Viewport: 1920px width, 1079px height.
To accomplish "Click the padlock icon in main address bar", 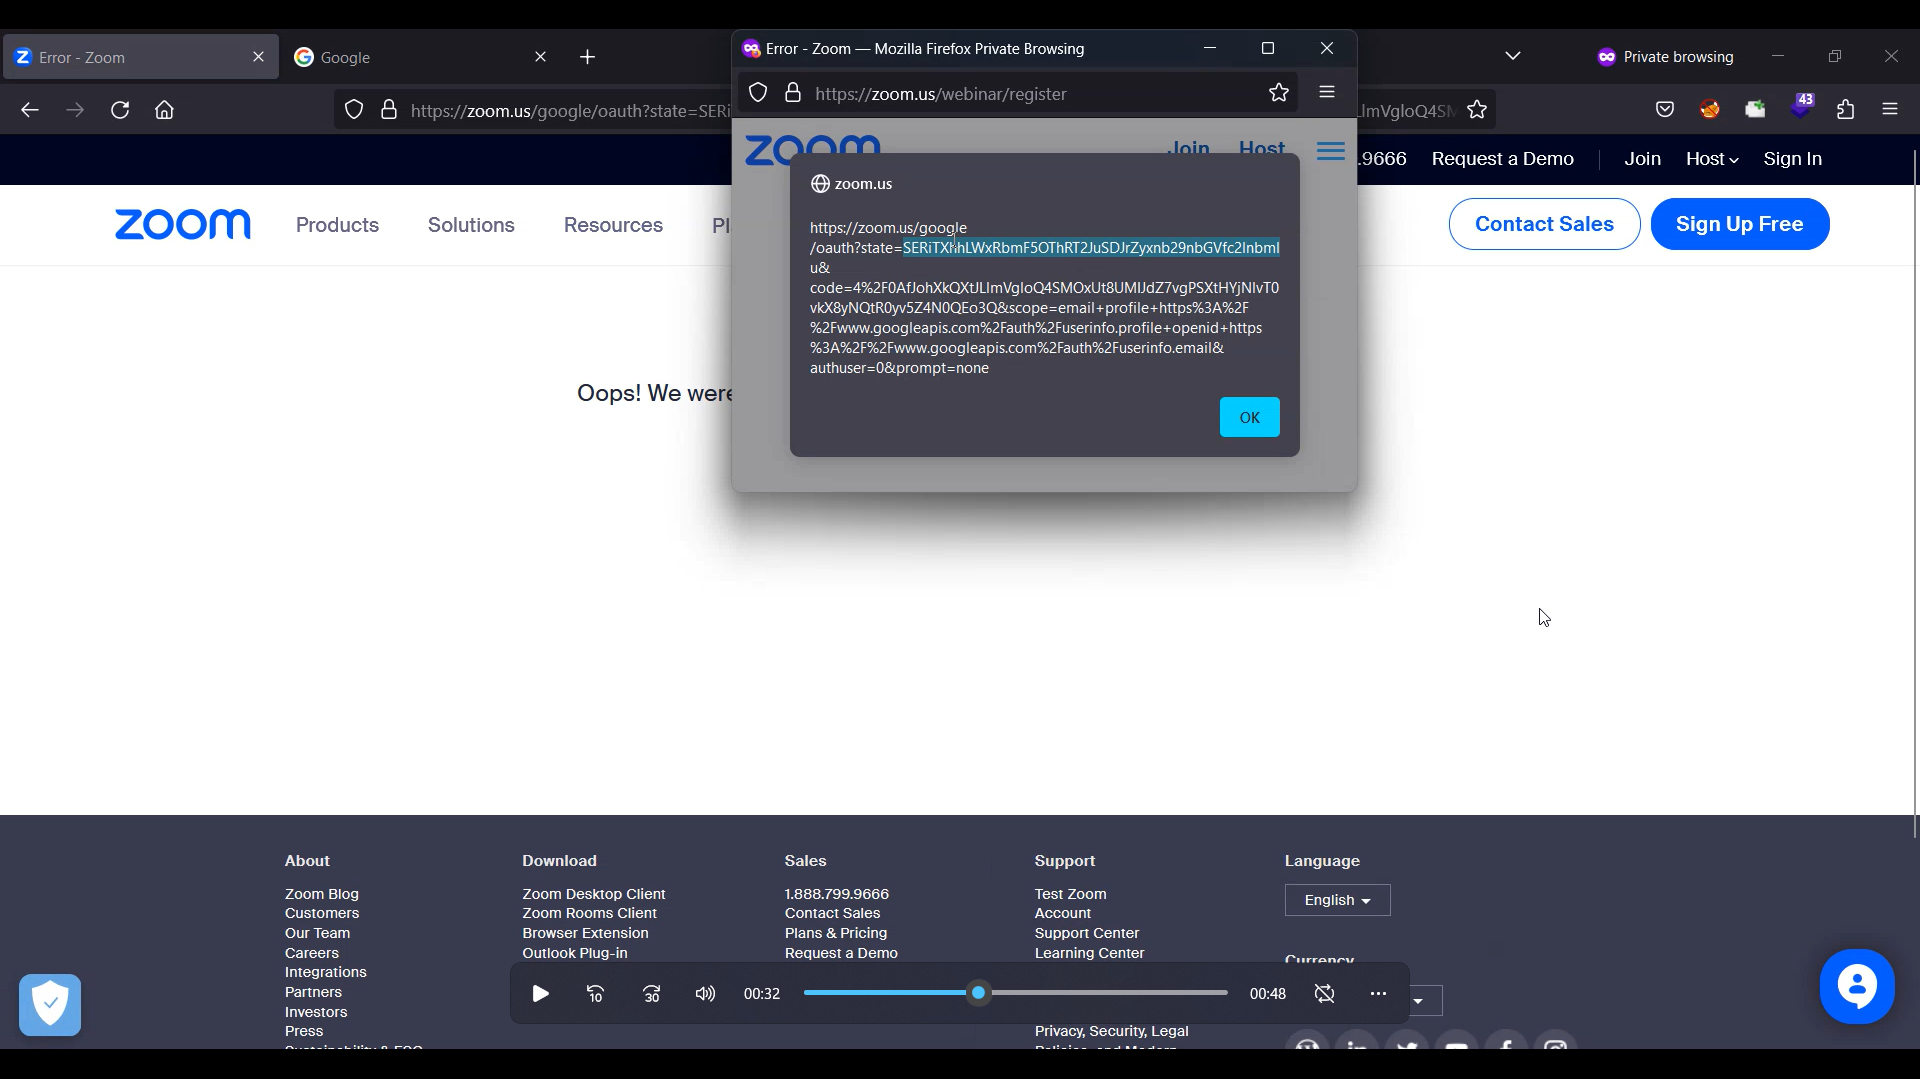I will [x=389, y=110].
